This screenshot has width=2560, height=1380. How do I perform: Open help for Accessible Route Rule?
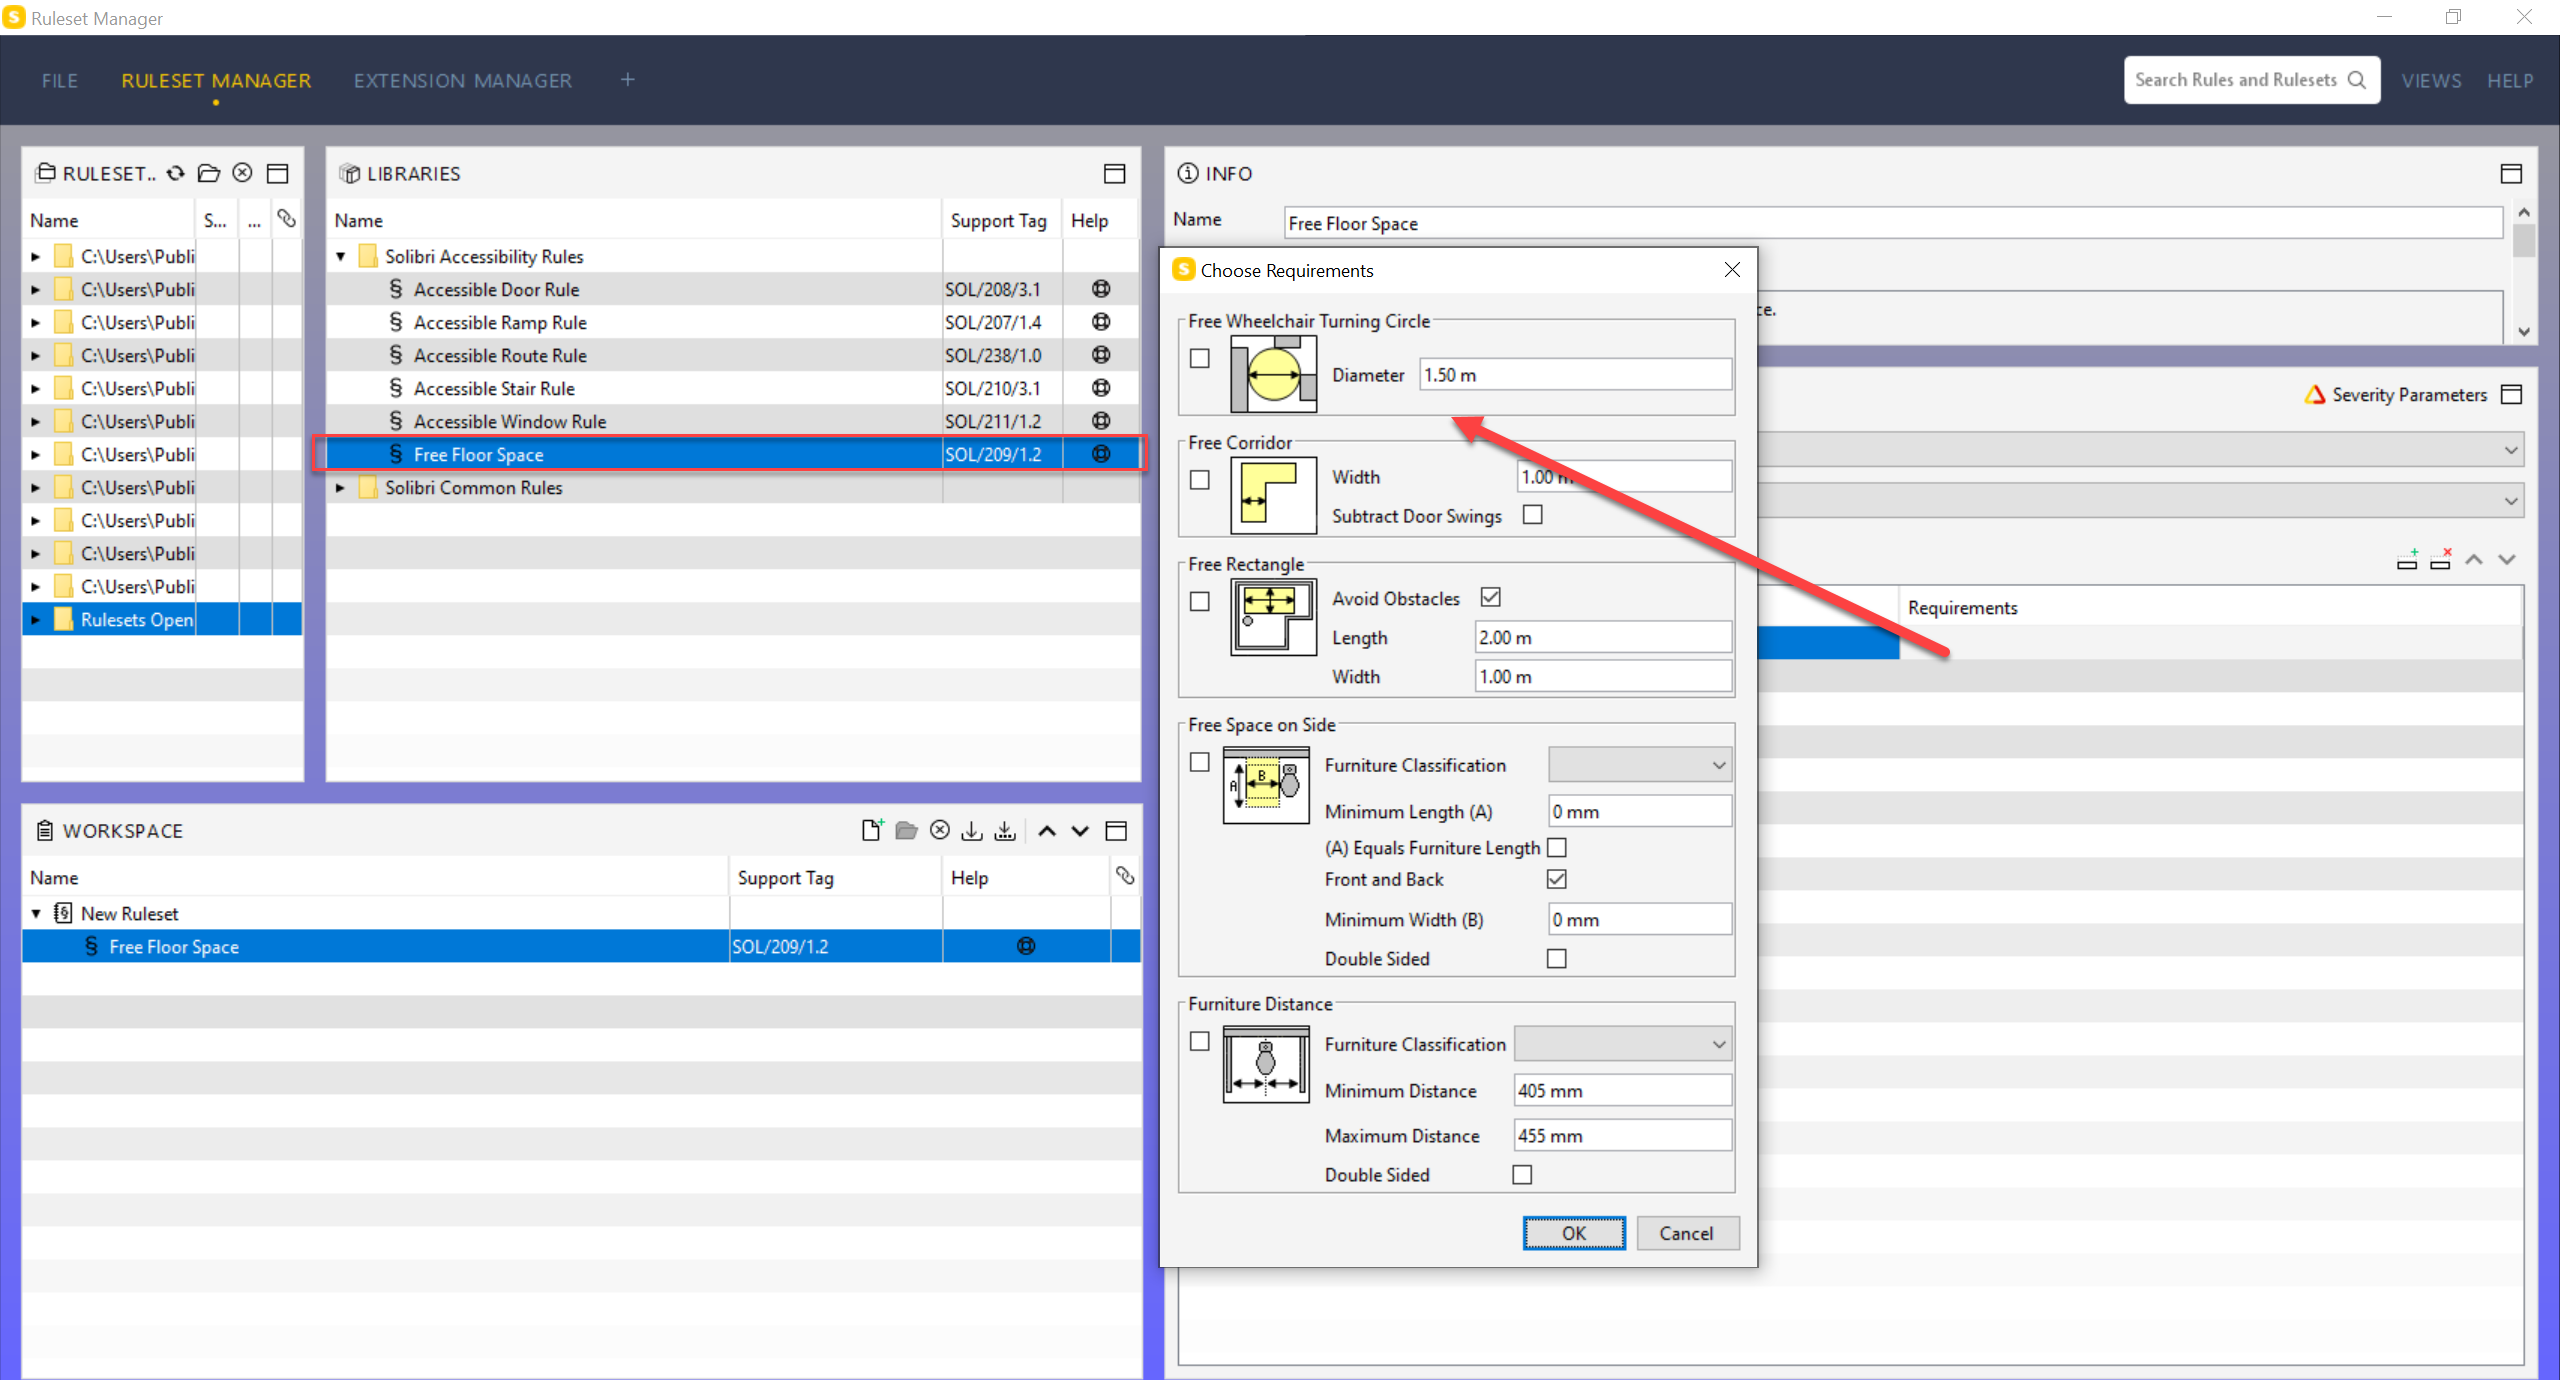tap(1101, 355)
